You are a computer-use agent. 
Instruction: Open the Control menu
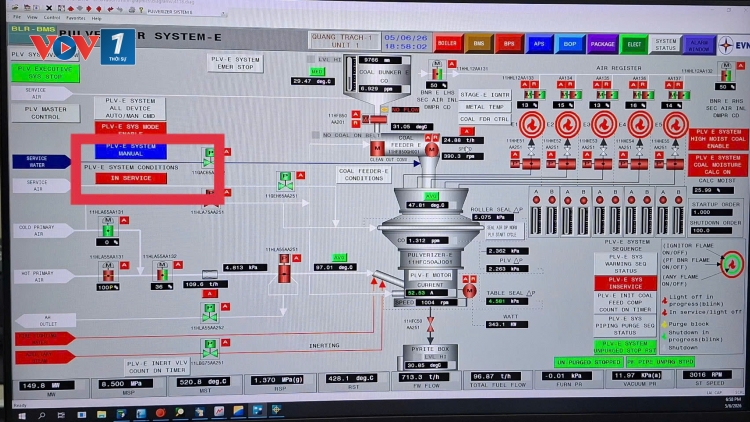(52, 18)
